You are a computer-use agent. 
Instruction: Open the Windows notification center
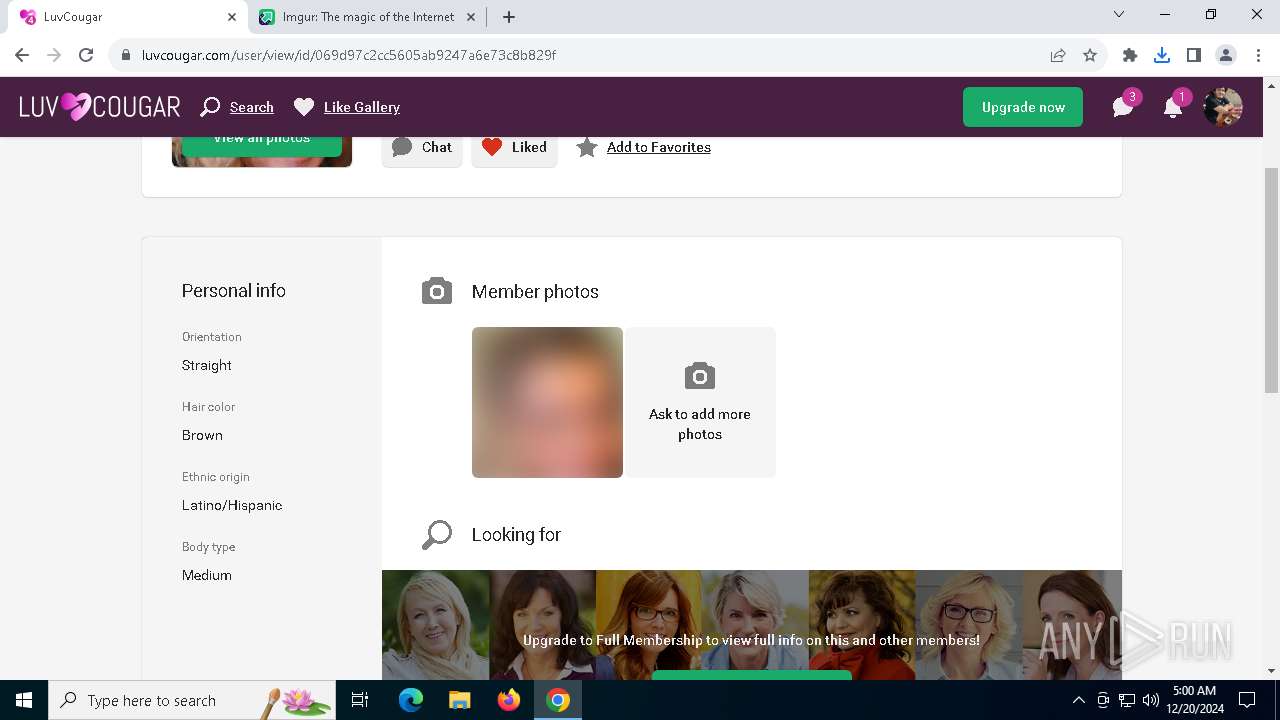(x=1247, y=700)
